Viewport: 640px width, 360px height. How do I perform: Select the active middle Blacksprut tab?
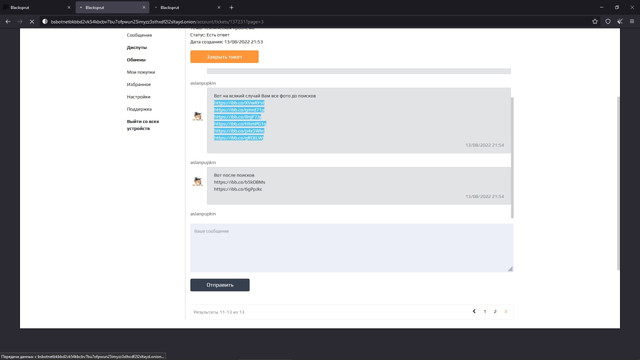112,7
